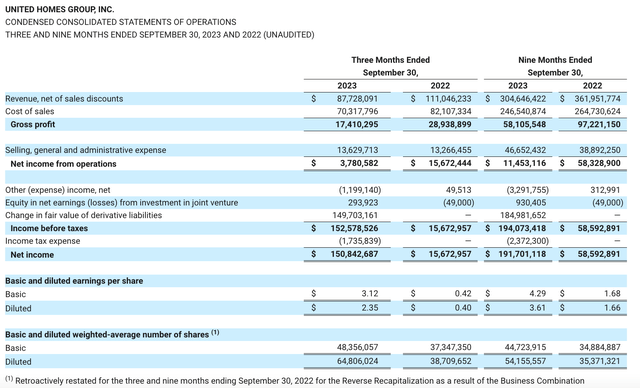Click the 2.35 diluted EPS value
This screenshot has width=640, height=388.
(370, 308)
